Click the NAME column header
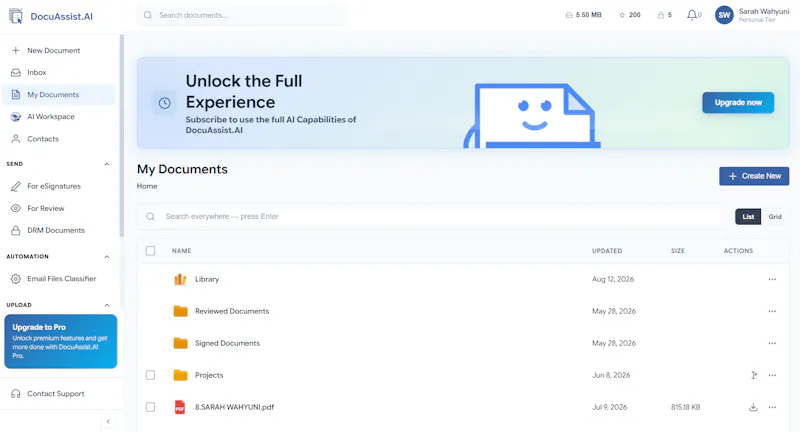The image size is (800, 432). point(181,251)
